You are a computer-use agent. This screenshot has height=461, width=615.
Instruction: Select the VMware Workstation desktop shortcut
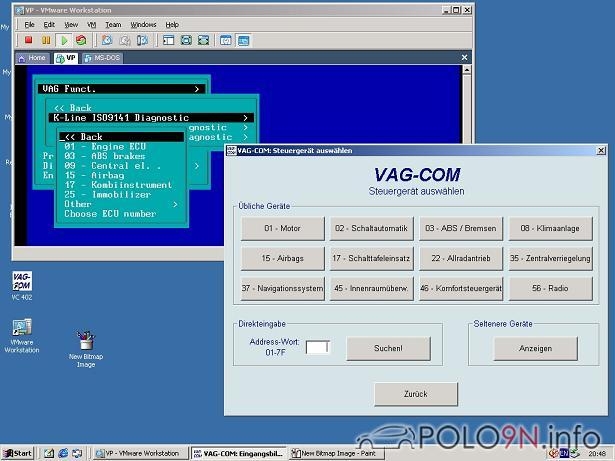coord(22,336)
